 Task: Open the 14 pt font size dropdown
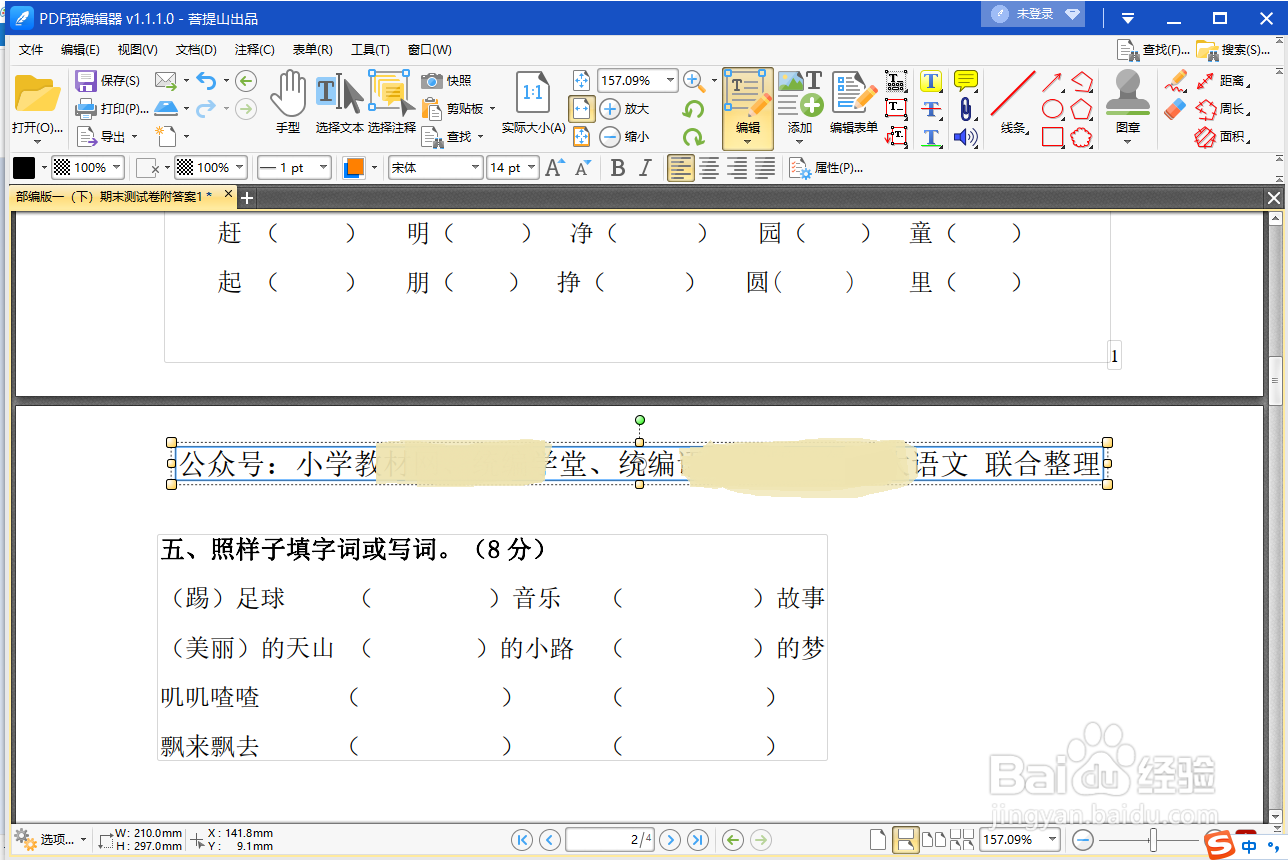[x=532, y=168]
